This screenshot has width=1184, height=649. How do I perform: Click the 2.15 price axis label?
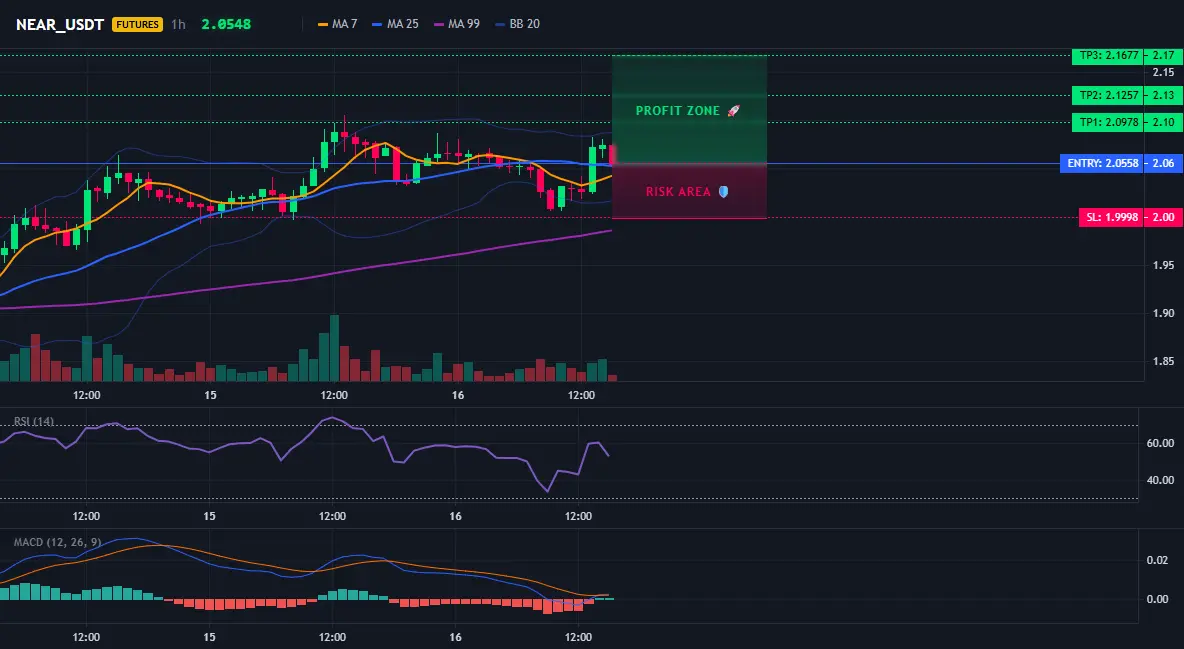(x=1164, y=73)
